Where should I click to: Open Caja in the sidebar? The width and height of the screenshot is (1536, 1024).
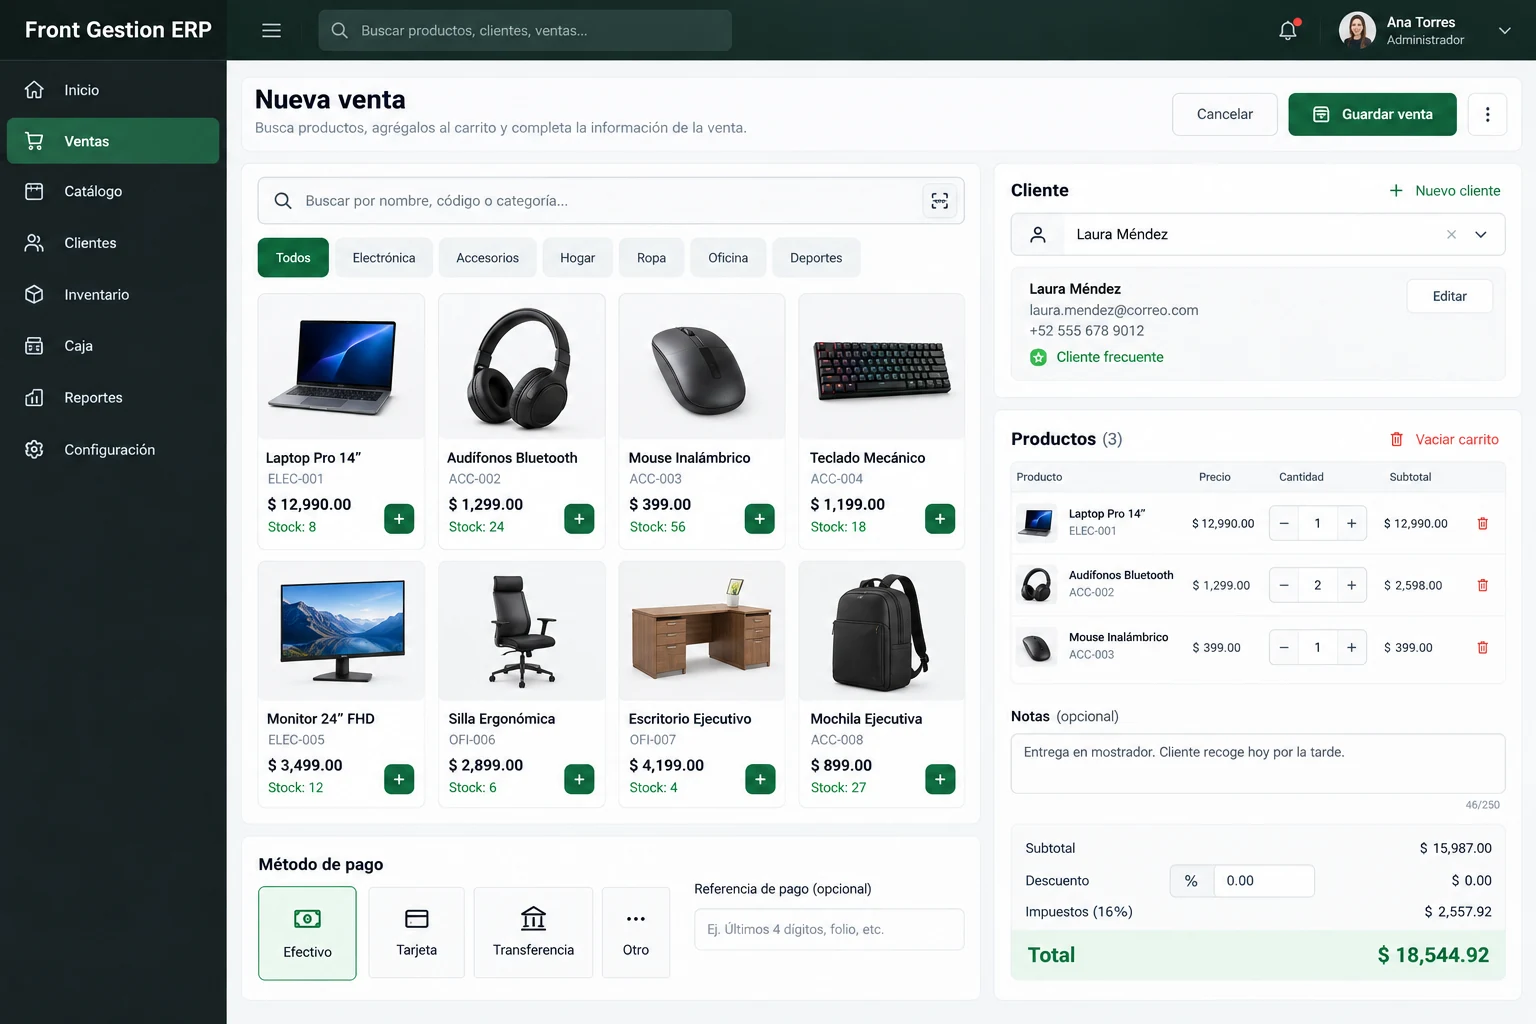[x=113, y=346]
